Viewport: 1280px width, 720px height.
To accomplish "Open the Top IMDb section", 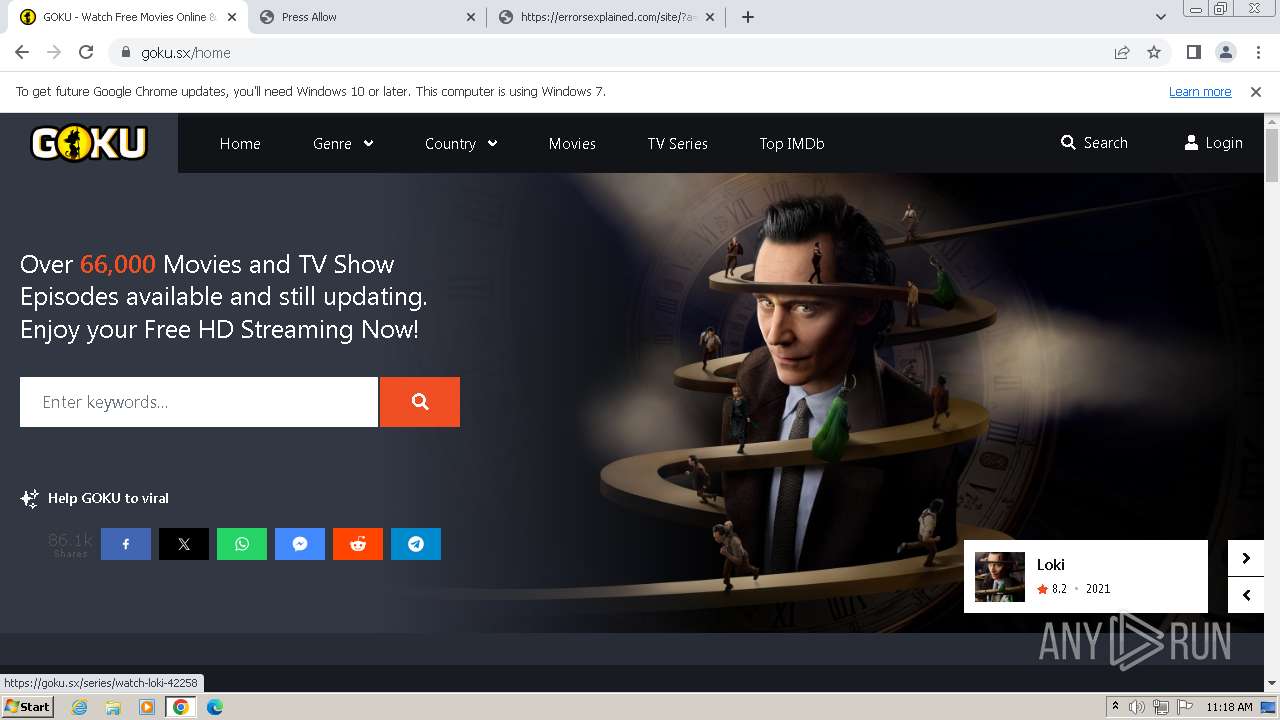I will coord(792,143).
